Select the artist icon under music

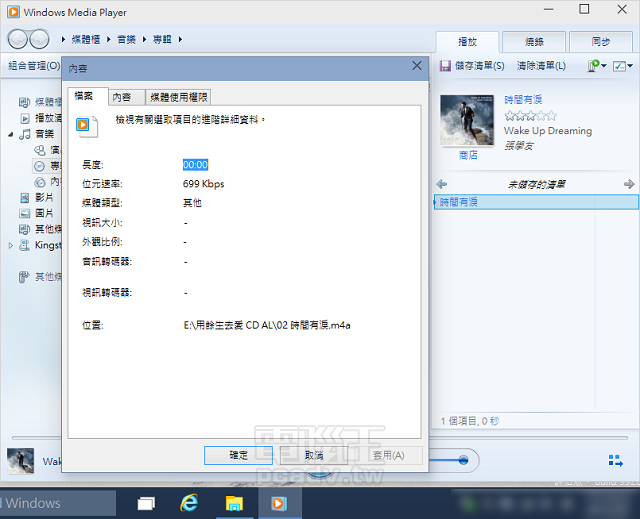point(40,150)
